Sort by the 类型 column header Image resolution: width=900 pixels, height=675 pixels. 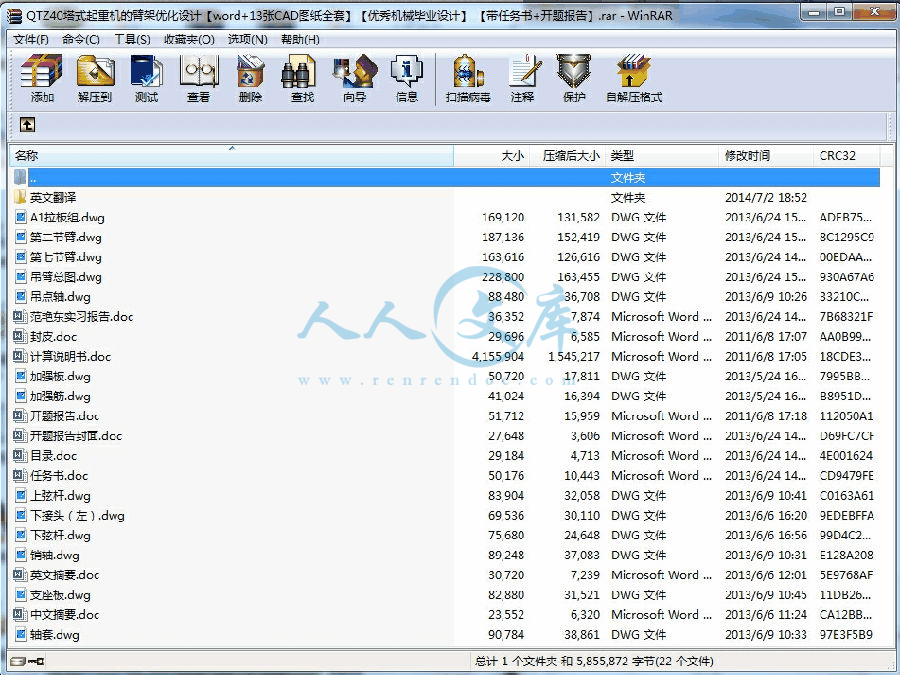(x=661, y=156)
